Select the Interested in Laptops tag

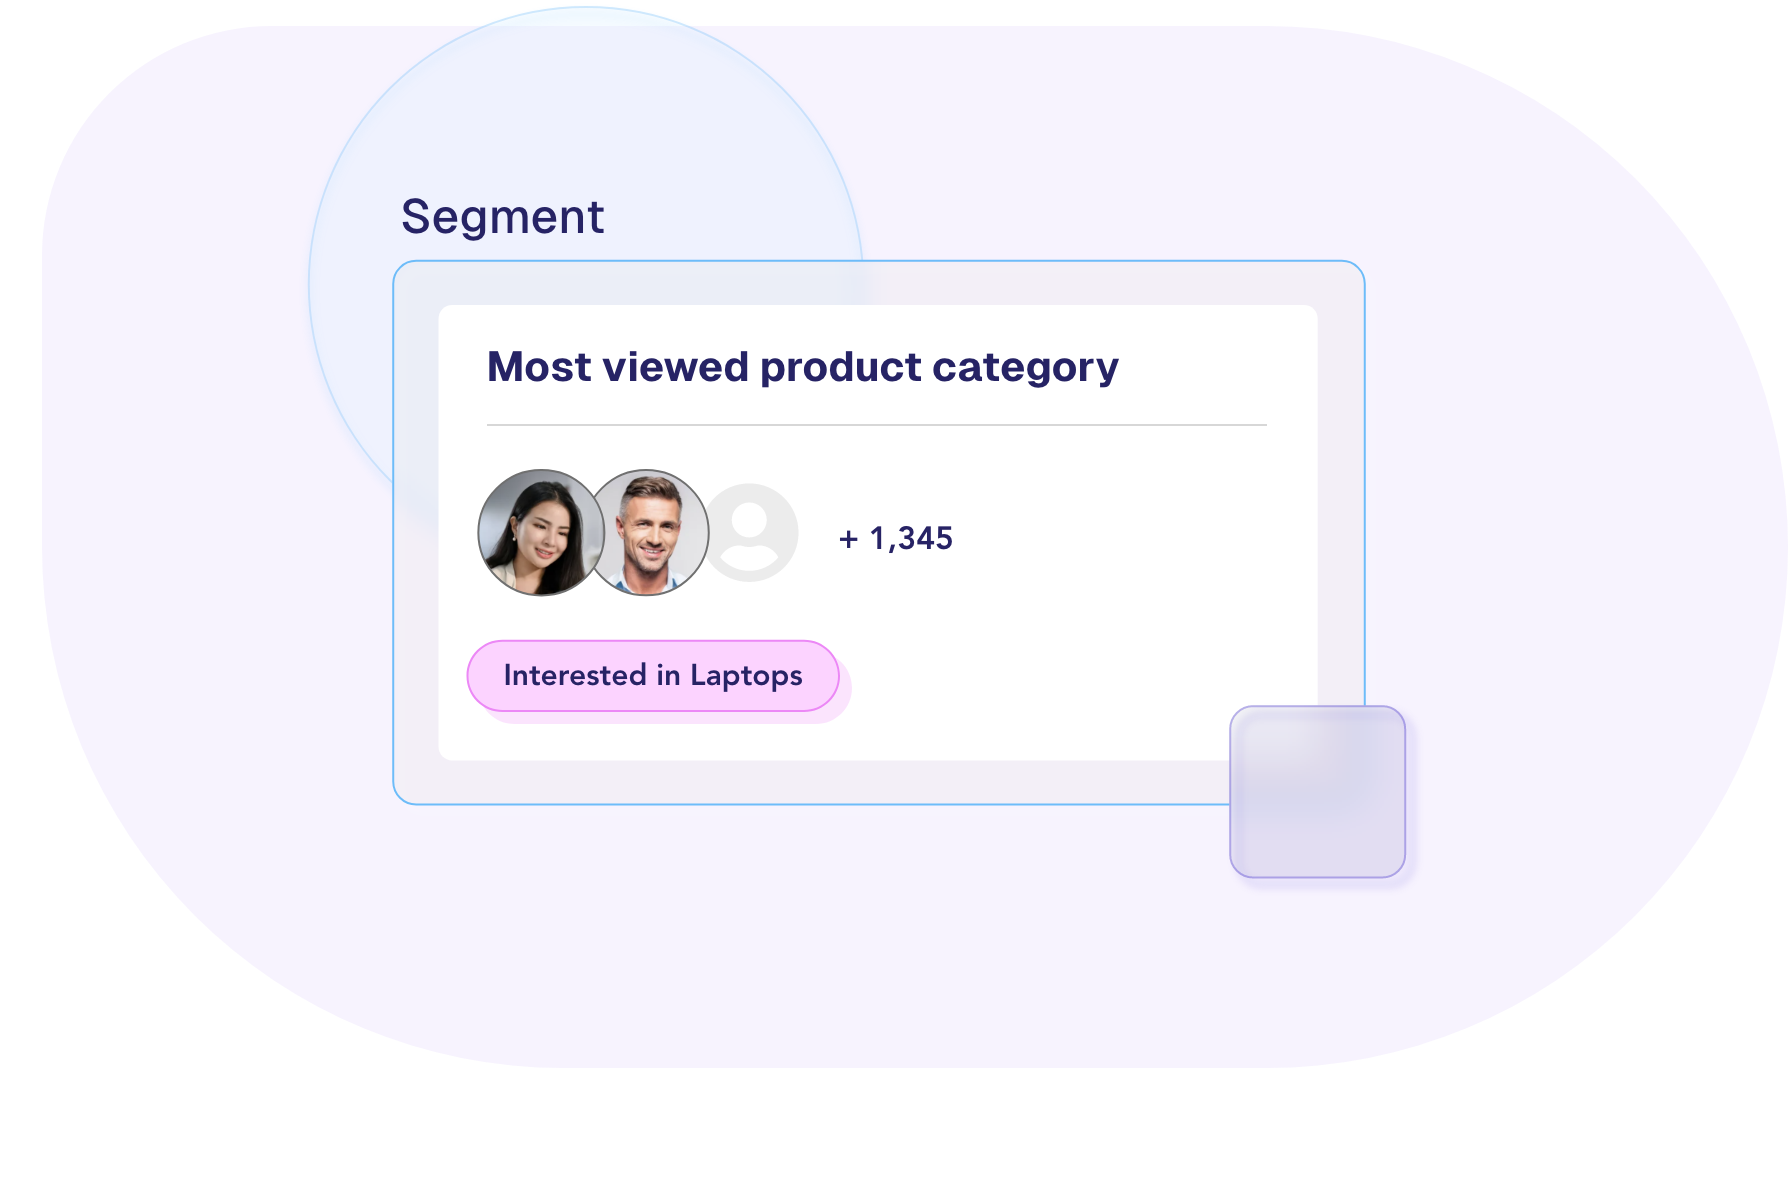point(653,676)
